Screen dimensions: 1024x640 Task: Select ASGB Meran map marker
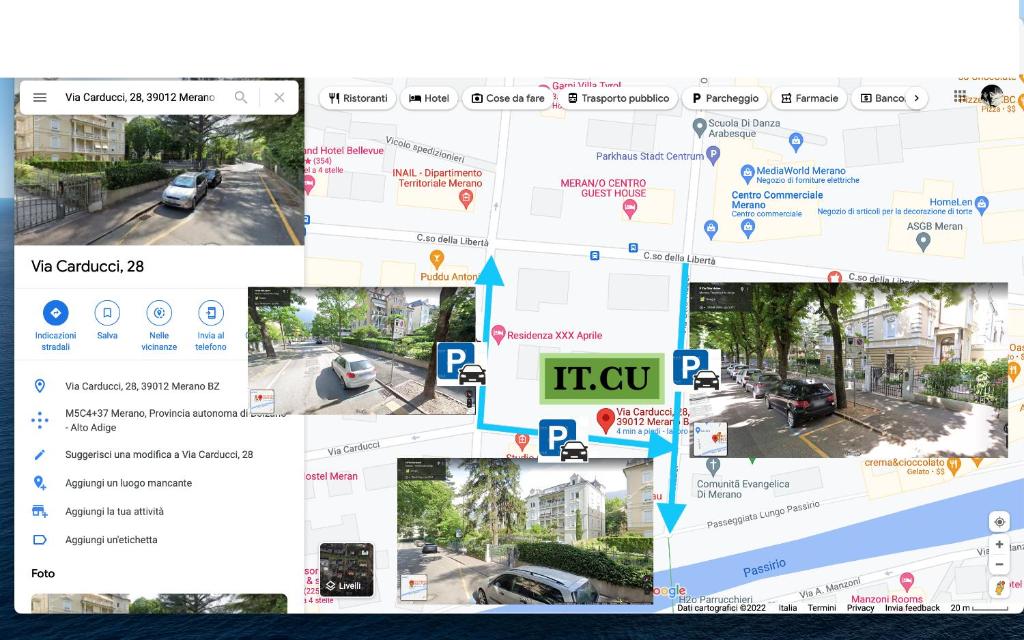tap(923, 242)
